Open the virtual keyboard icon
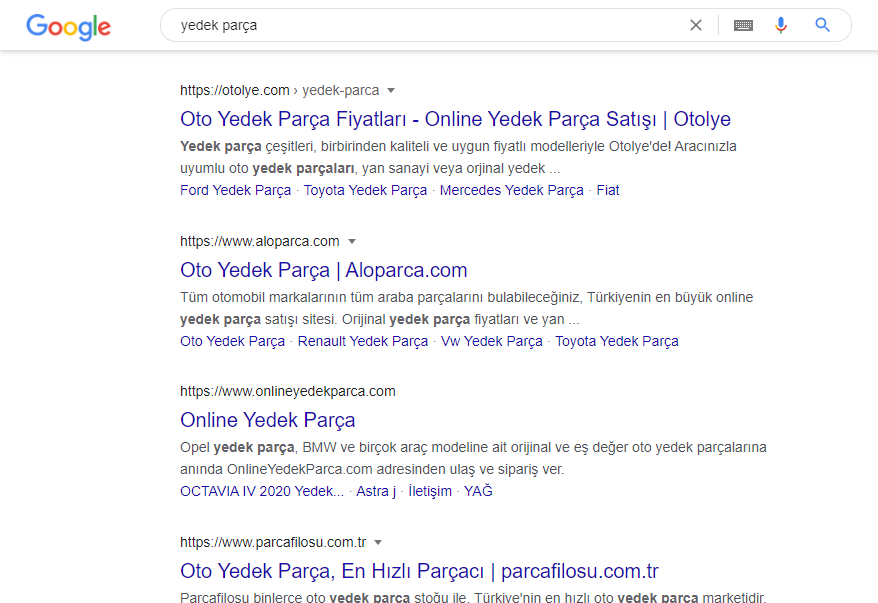The image size is (878, 603). point(742,25)
